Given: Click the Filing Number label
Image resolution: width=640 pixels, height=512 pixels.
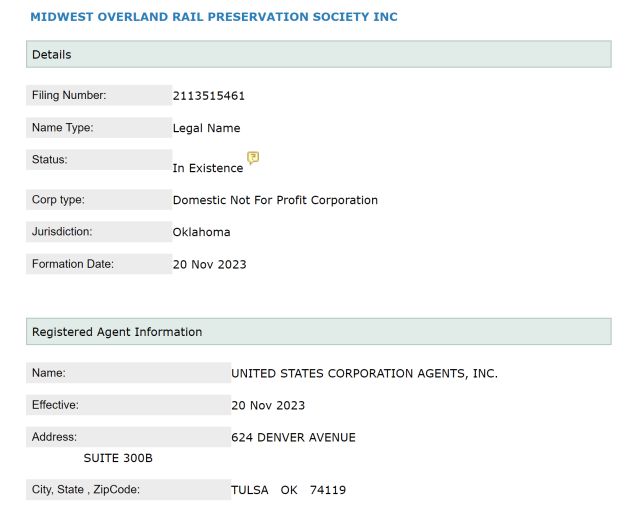Looking at the screenshot, I should (x=69, y=95).
